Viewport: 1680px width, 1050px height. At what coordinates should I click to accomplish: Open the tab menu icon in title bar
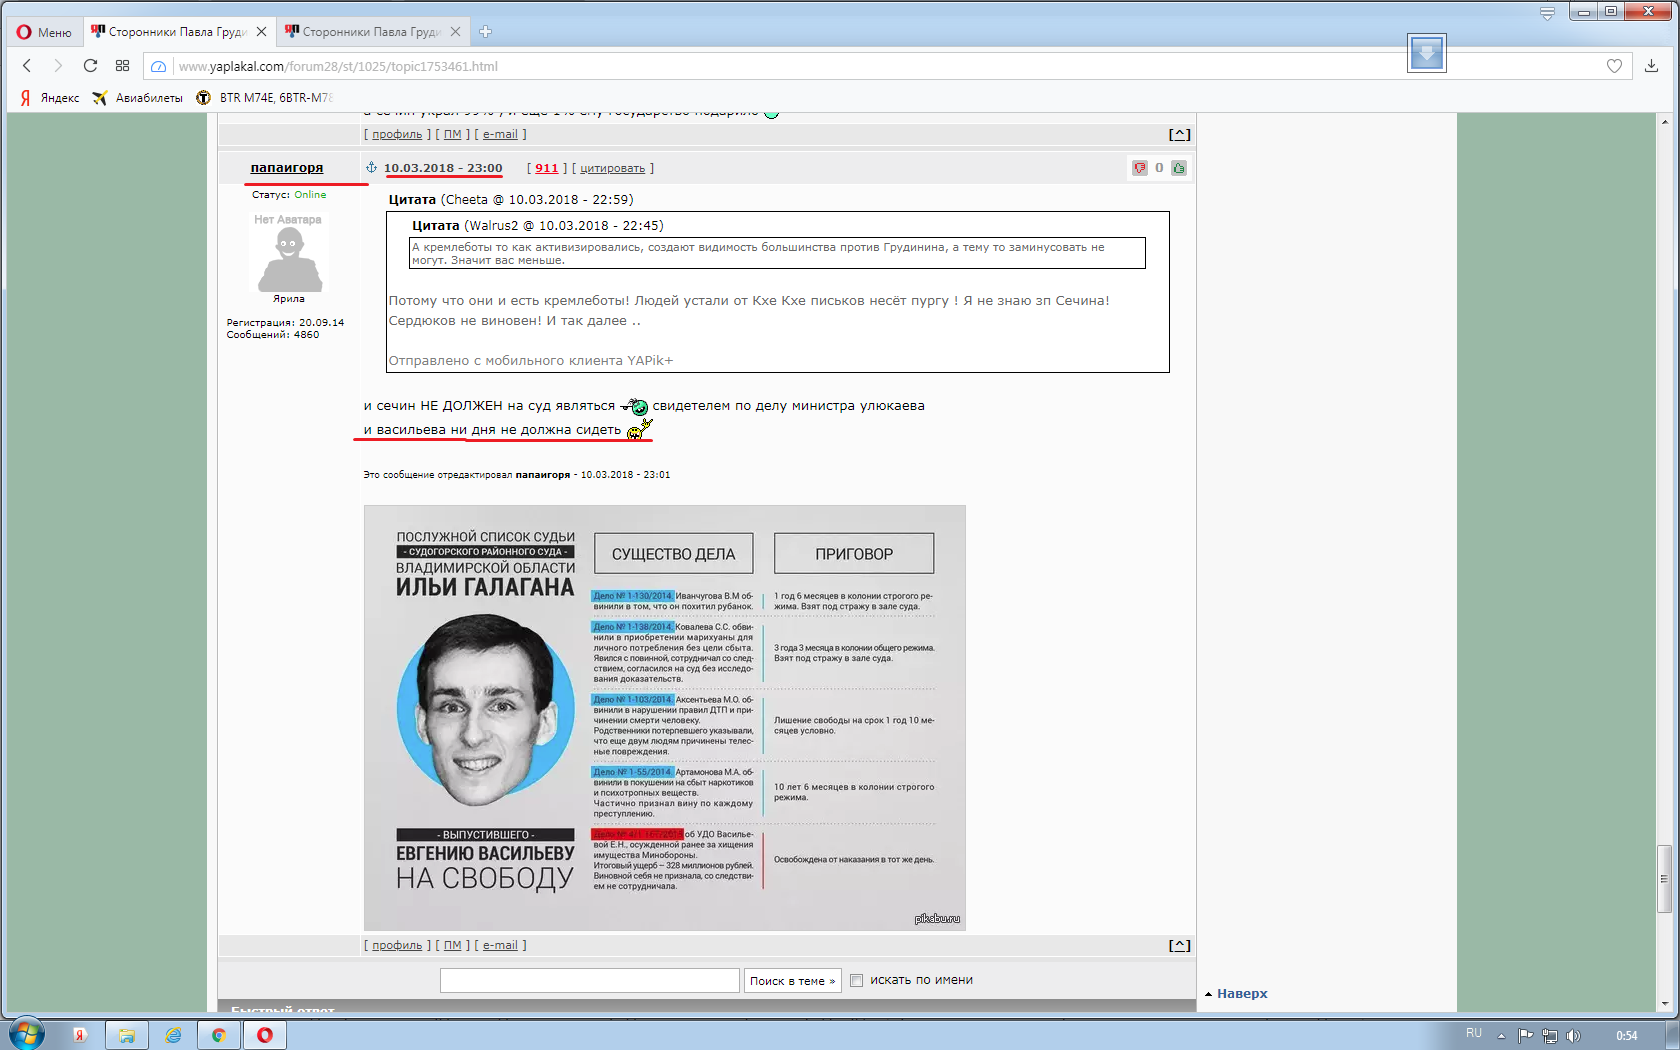click(x=1547, y=13)
